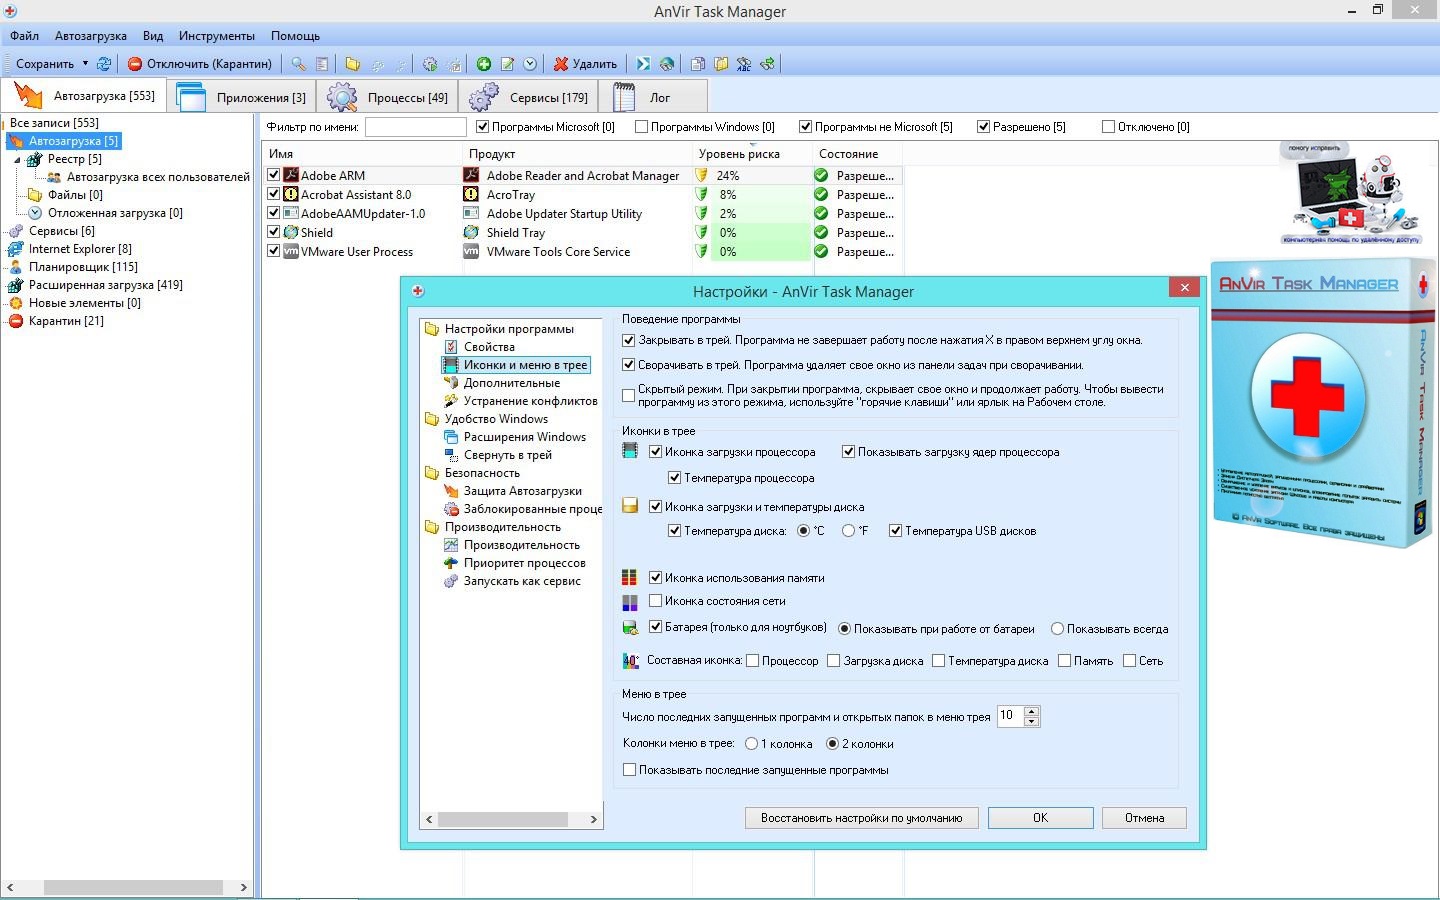Image resolution: width=1440 pixels, height=900 pixels.
Task: Click the clock delayed startup icon
Action: 530,64
